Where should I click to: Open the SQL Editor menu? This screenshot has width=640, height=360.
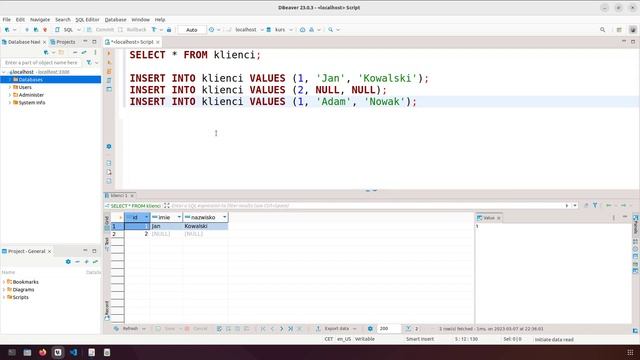coord(87,20)
